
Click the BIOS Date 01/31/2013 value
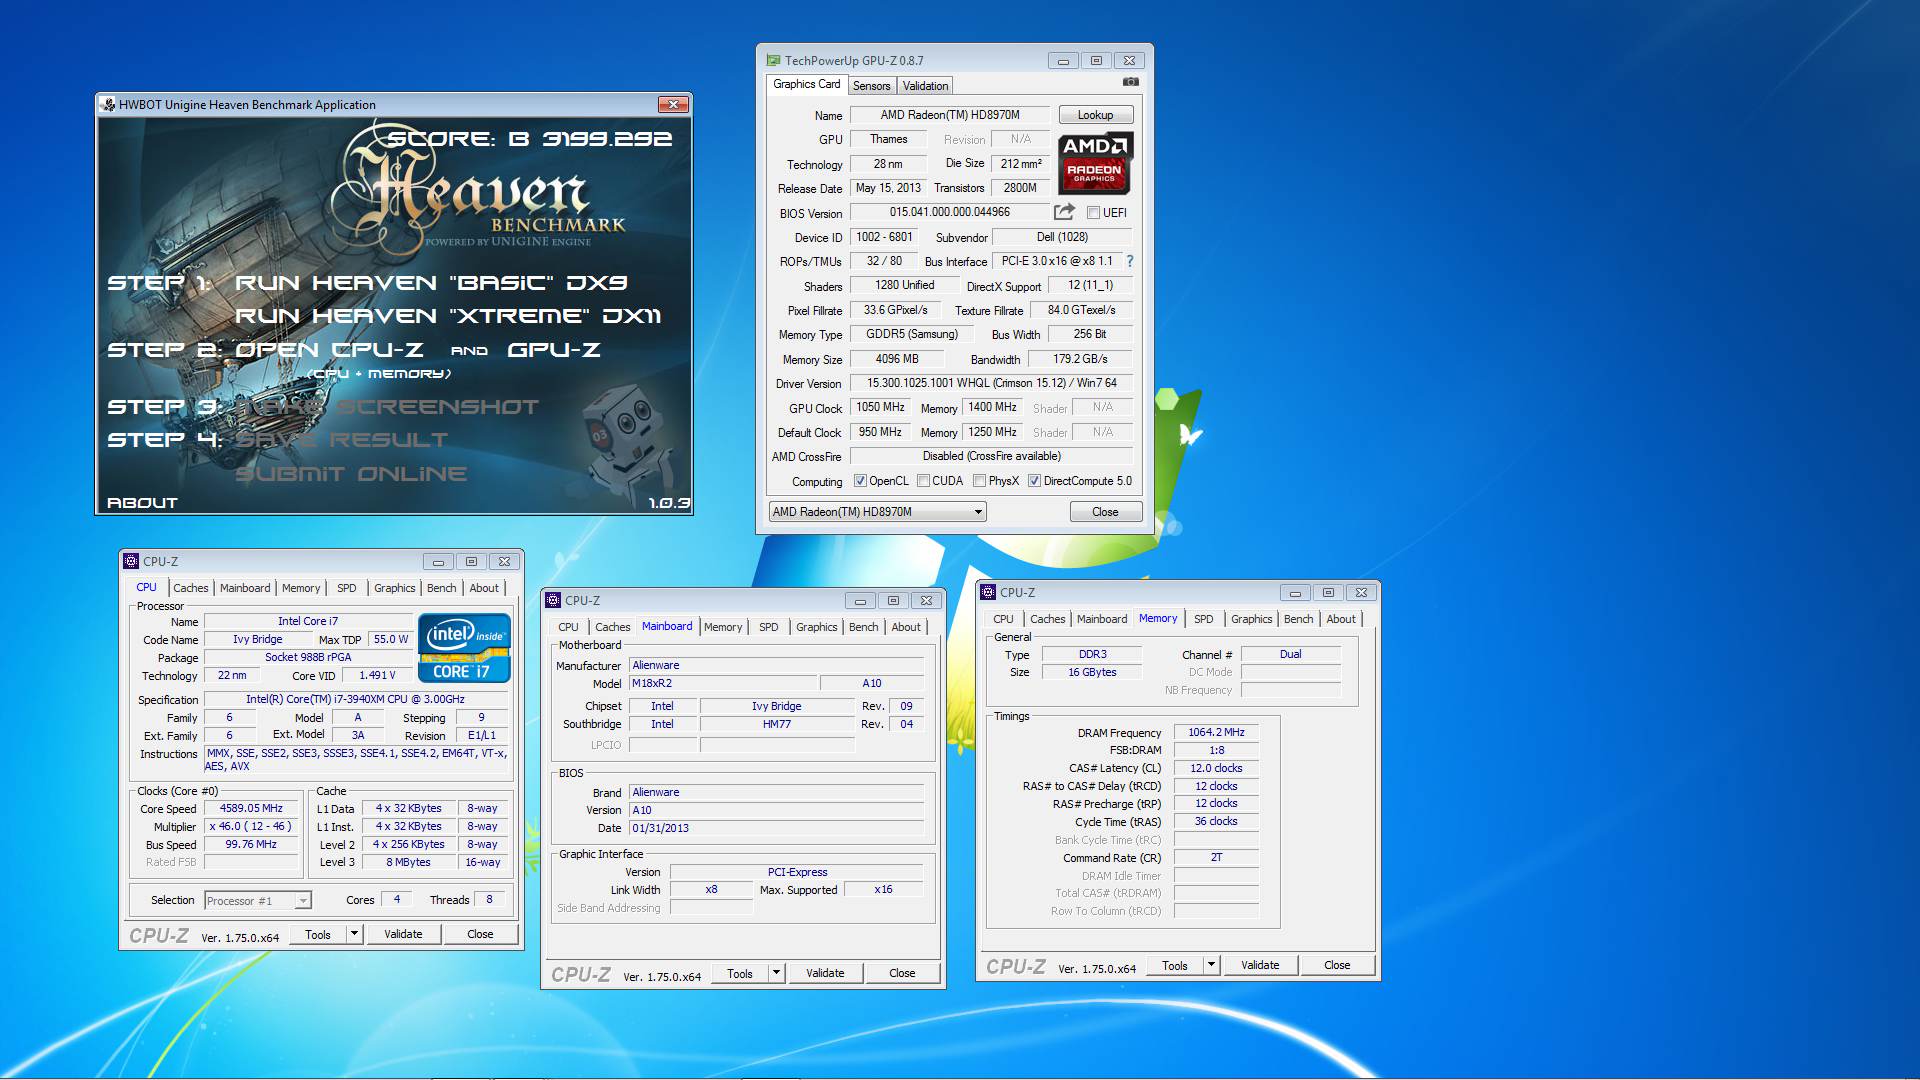(x=776, y=828)
